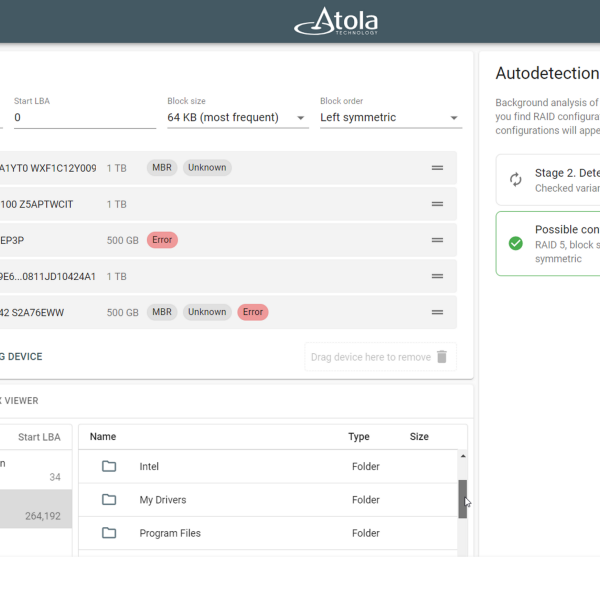Screen dimensions: 600x600
Task: Click the file list scrollbar thumb
Action: click(x=463, y=499)
